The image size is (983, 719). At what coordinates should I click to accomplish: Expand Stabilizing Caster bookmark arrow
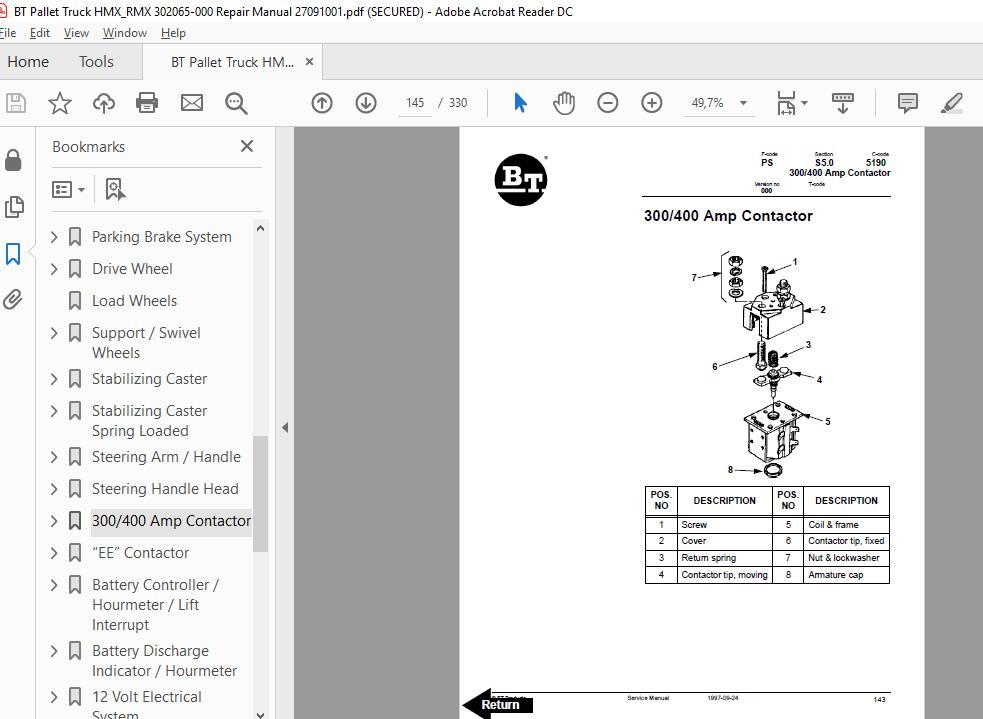click(54, 379)
